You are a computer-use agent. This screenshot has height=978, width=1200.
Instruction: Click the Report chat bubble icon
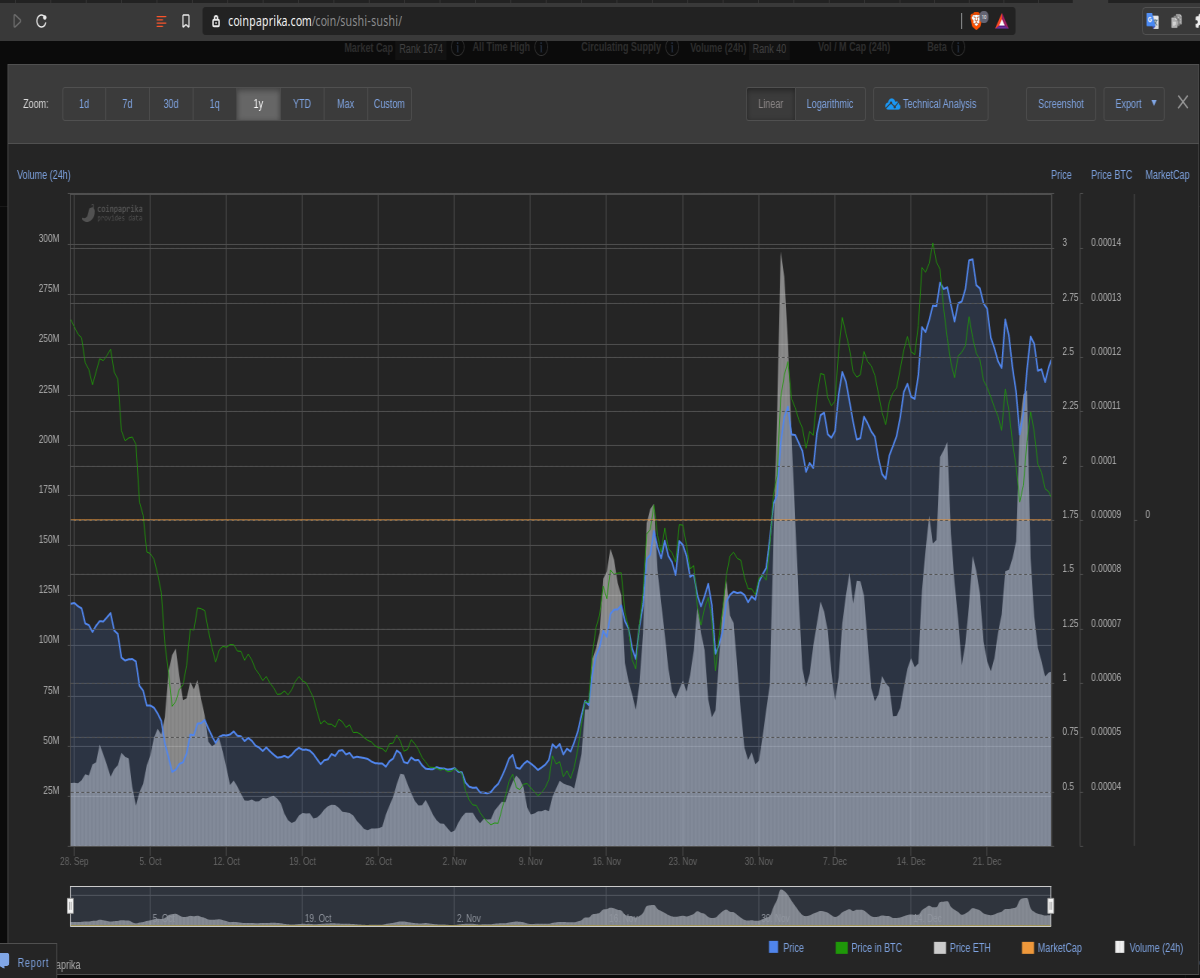tap(5, 961)
